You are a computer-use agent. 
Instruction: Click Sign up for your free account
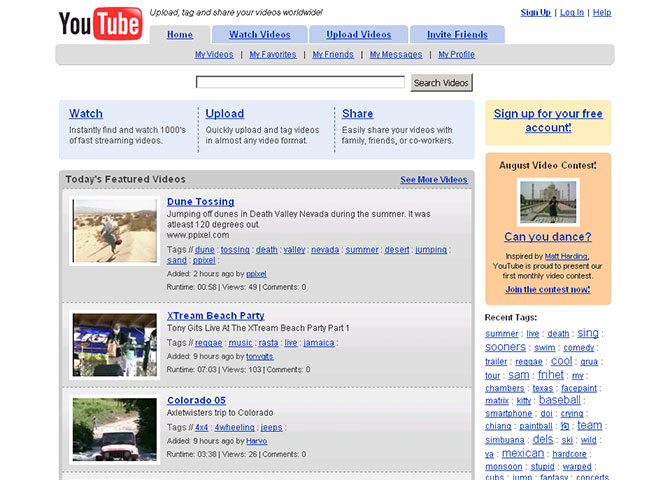tap(548, 121)
